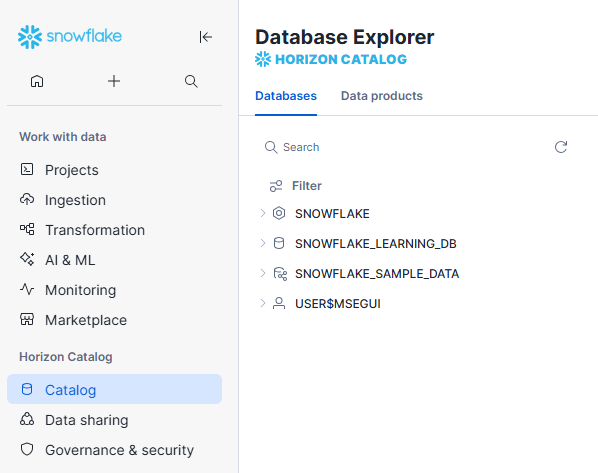Click the AI & ML sparkle icon
Image resolution: width=598 pixels, height=473 pixels.
point(27,259)
